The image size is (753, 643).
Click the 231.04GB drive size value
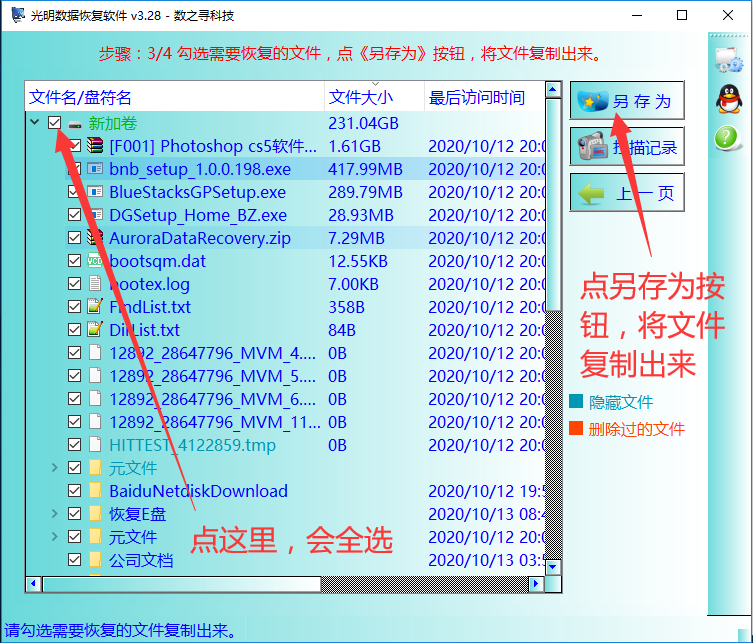click(364, 123)
